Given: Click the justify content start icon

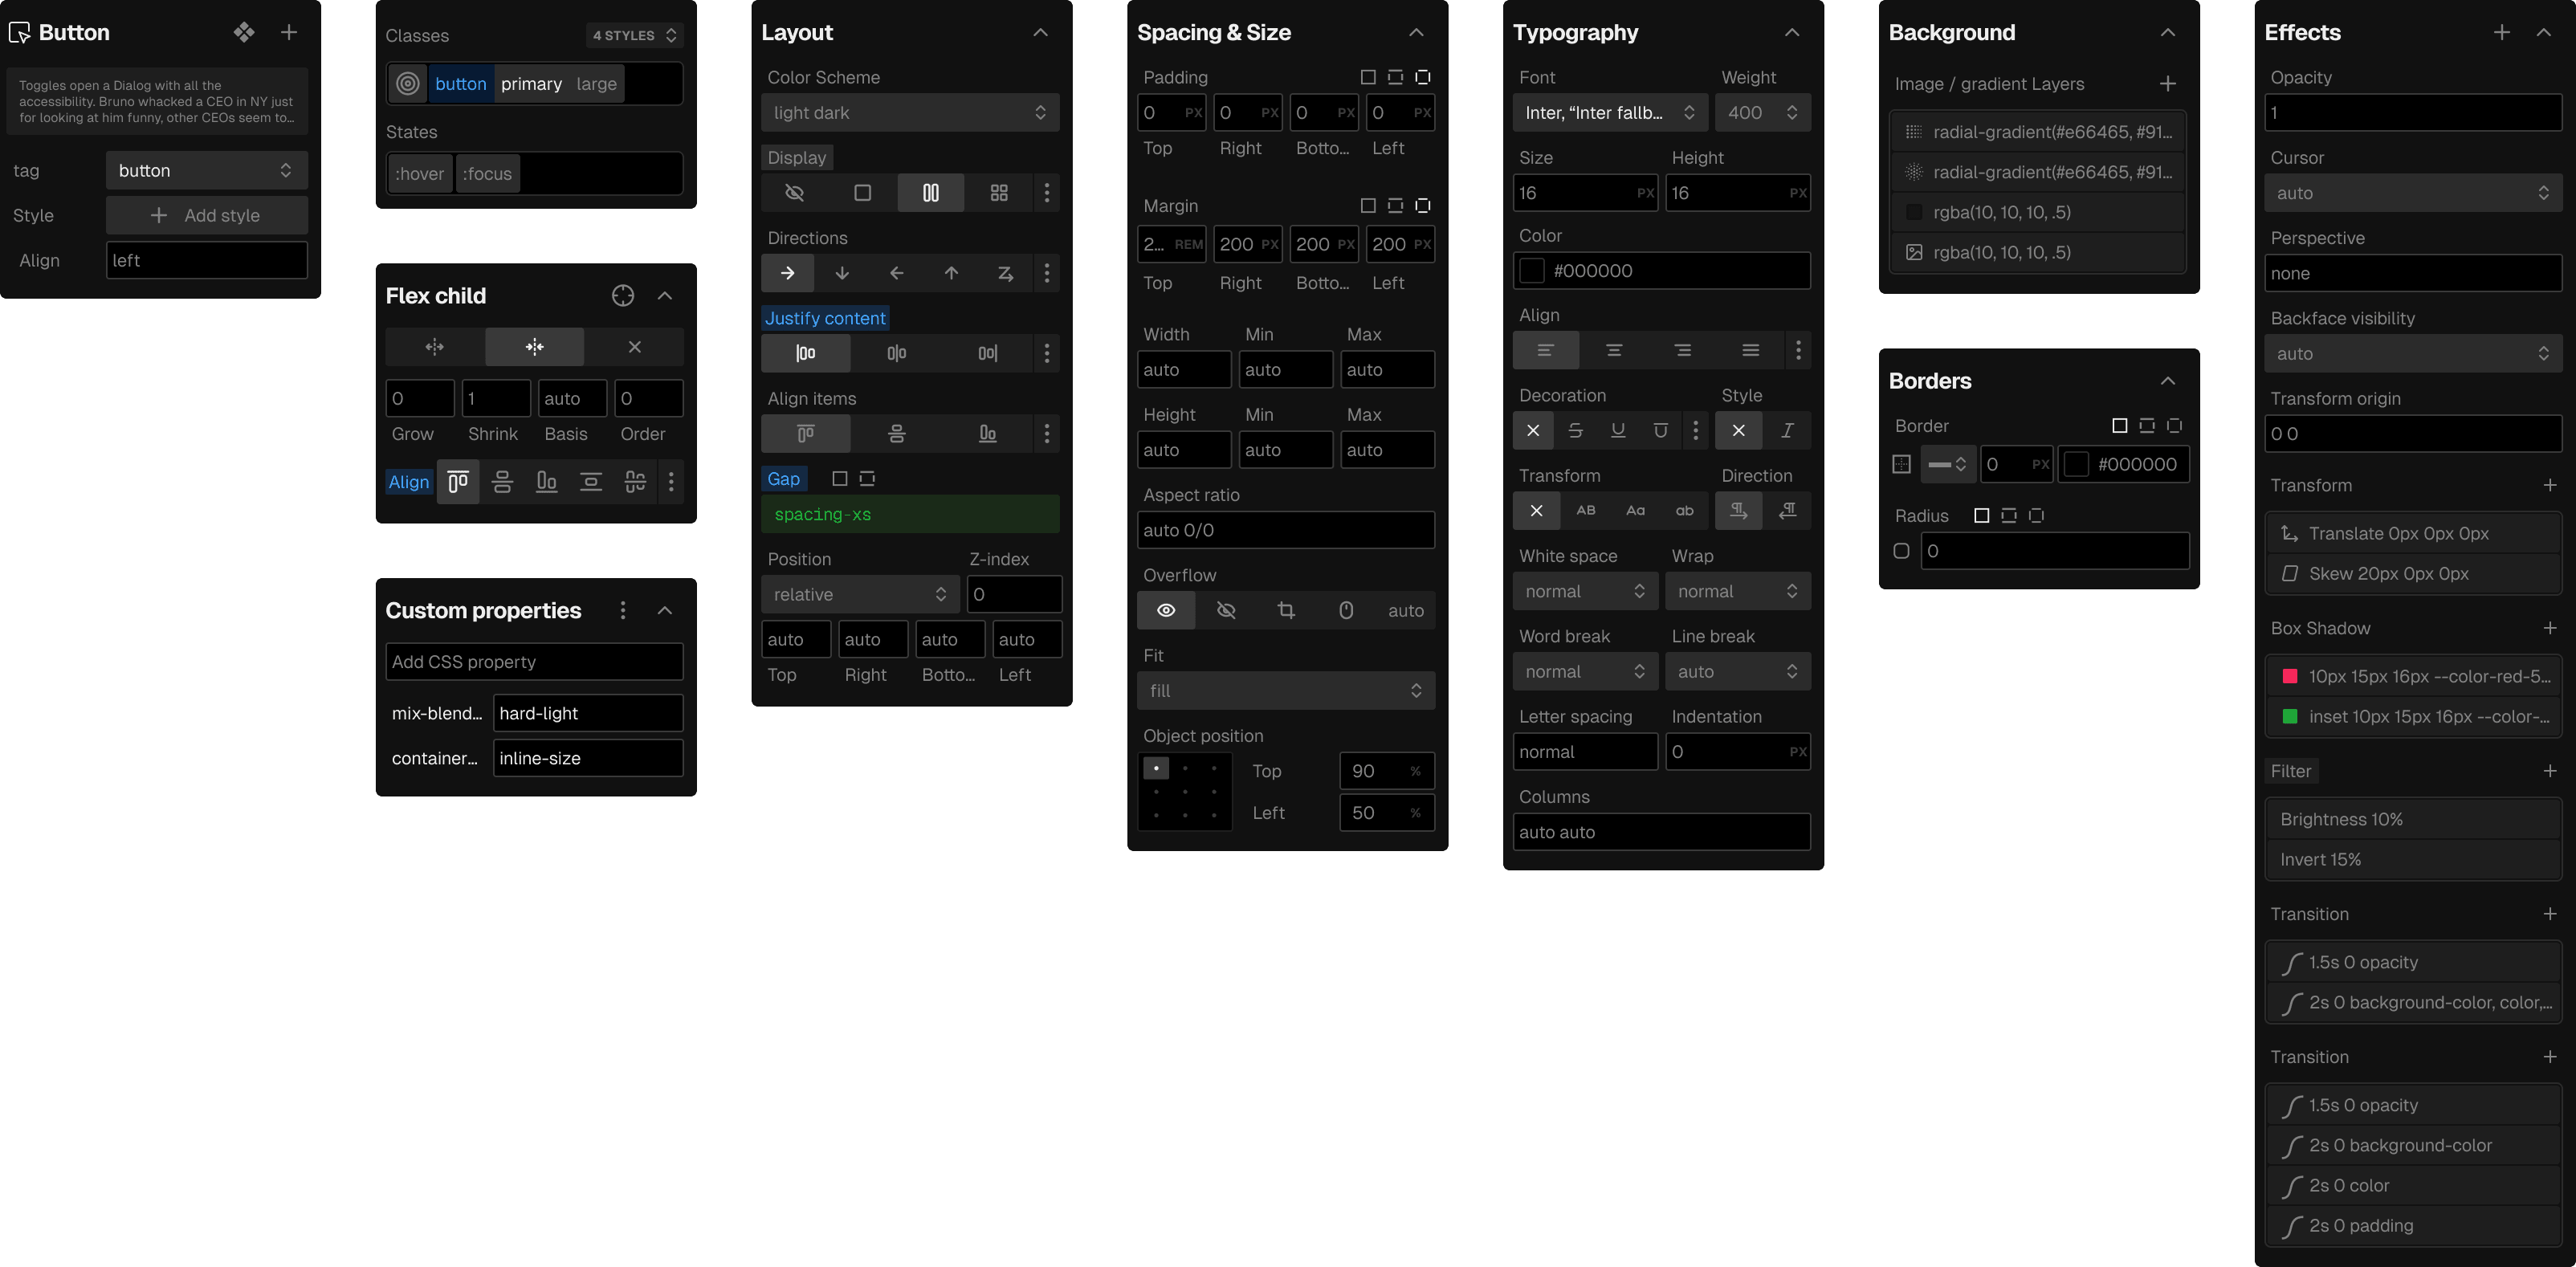Looking at the screenshot, I should pos(807,352).
